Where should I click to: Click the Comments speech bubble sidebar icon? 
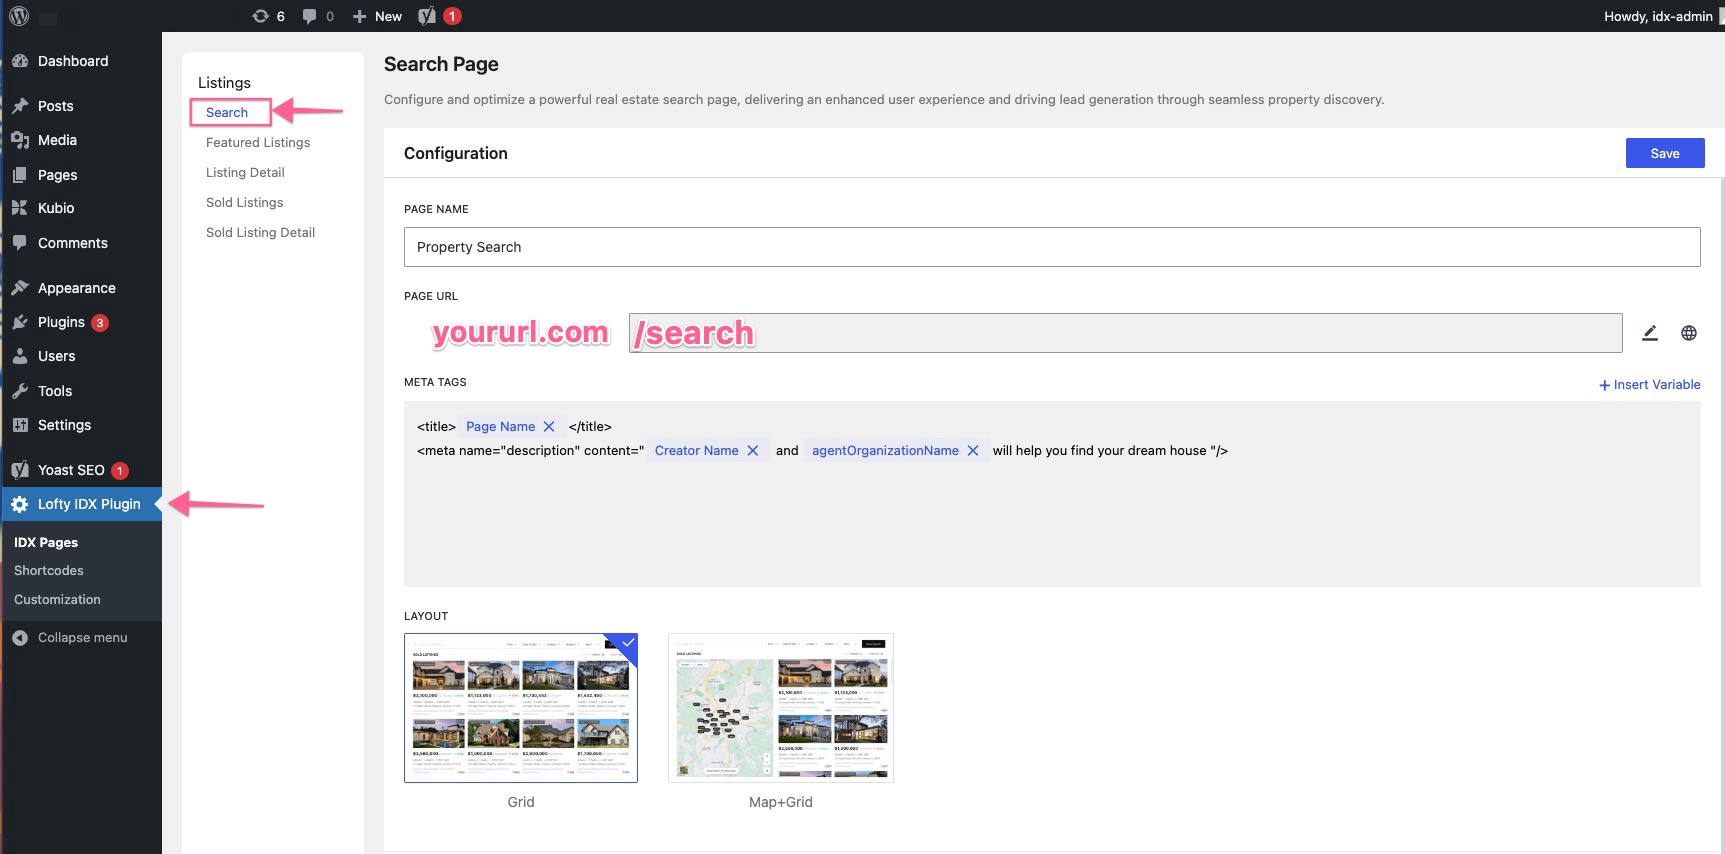pyautogui.click(x=20, y=243)
